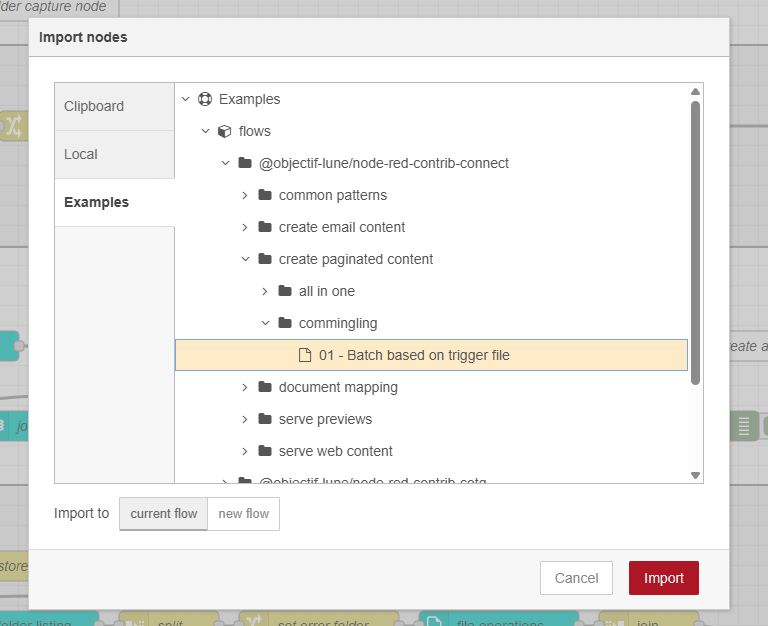Expand the serve web content folder
Image resolution: width=768 pixels, height=626 pixels.
point(245,451)
